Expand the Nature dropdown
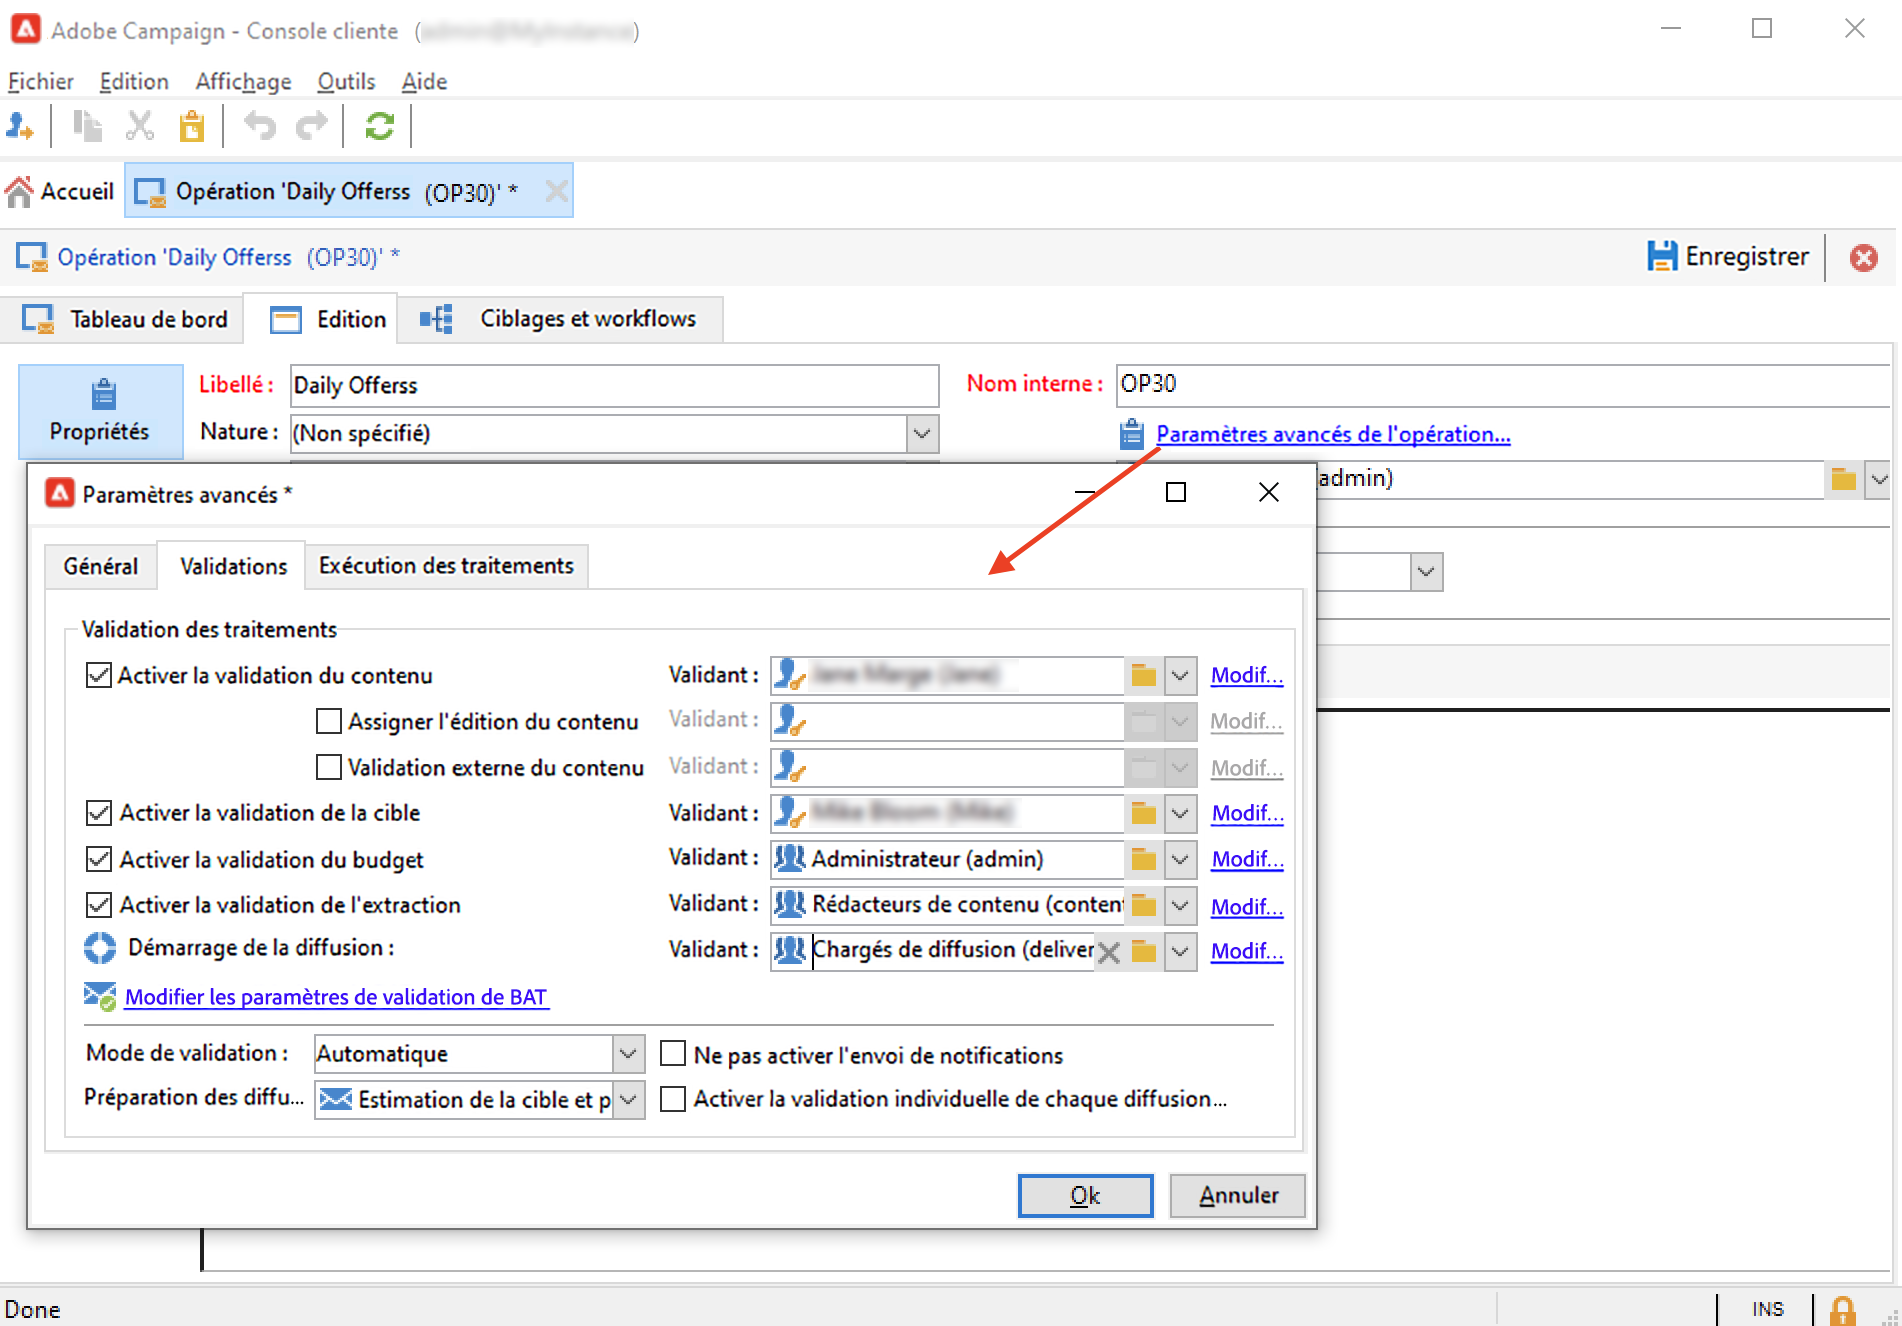Screen dimensions: 1902x1326 click(x=922, y=434)
